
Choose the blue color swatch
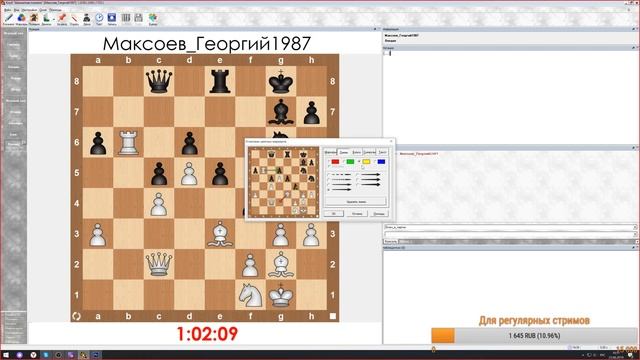click(381, 162)
